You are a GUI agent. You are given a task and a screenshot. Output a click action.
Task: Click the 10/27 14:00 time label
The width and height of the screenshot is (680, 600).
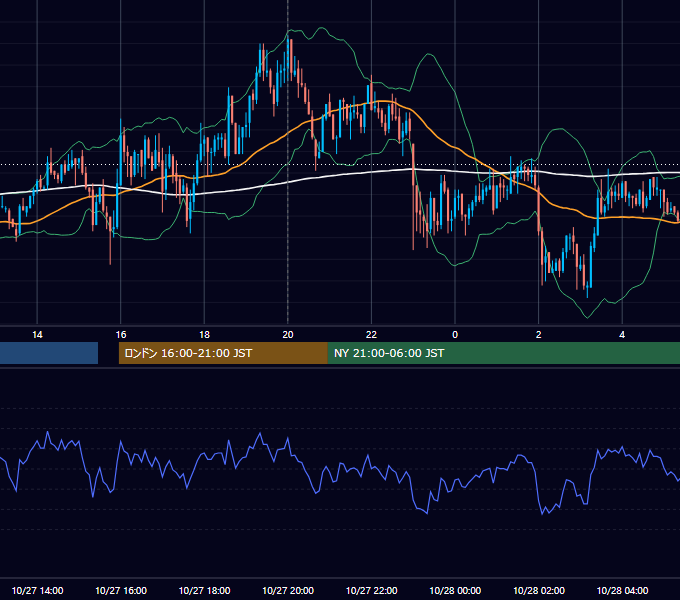[37, 590]
